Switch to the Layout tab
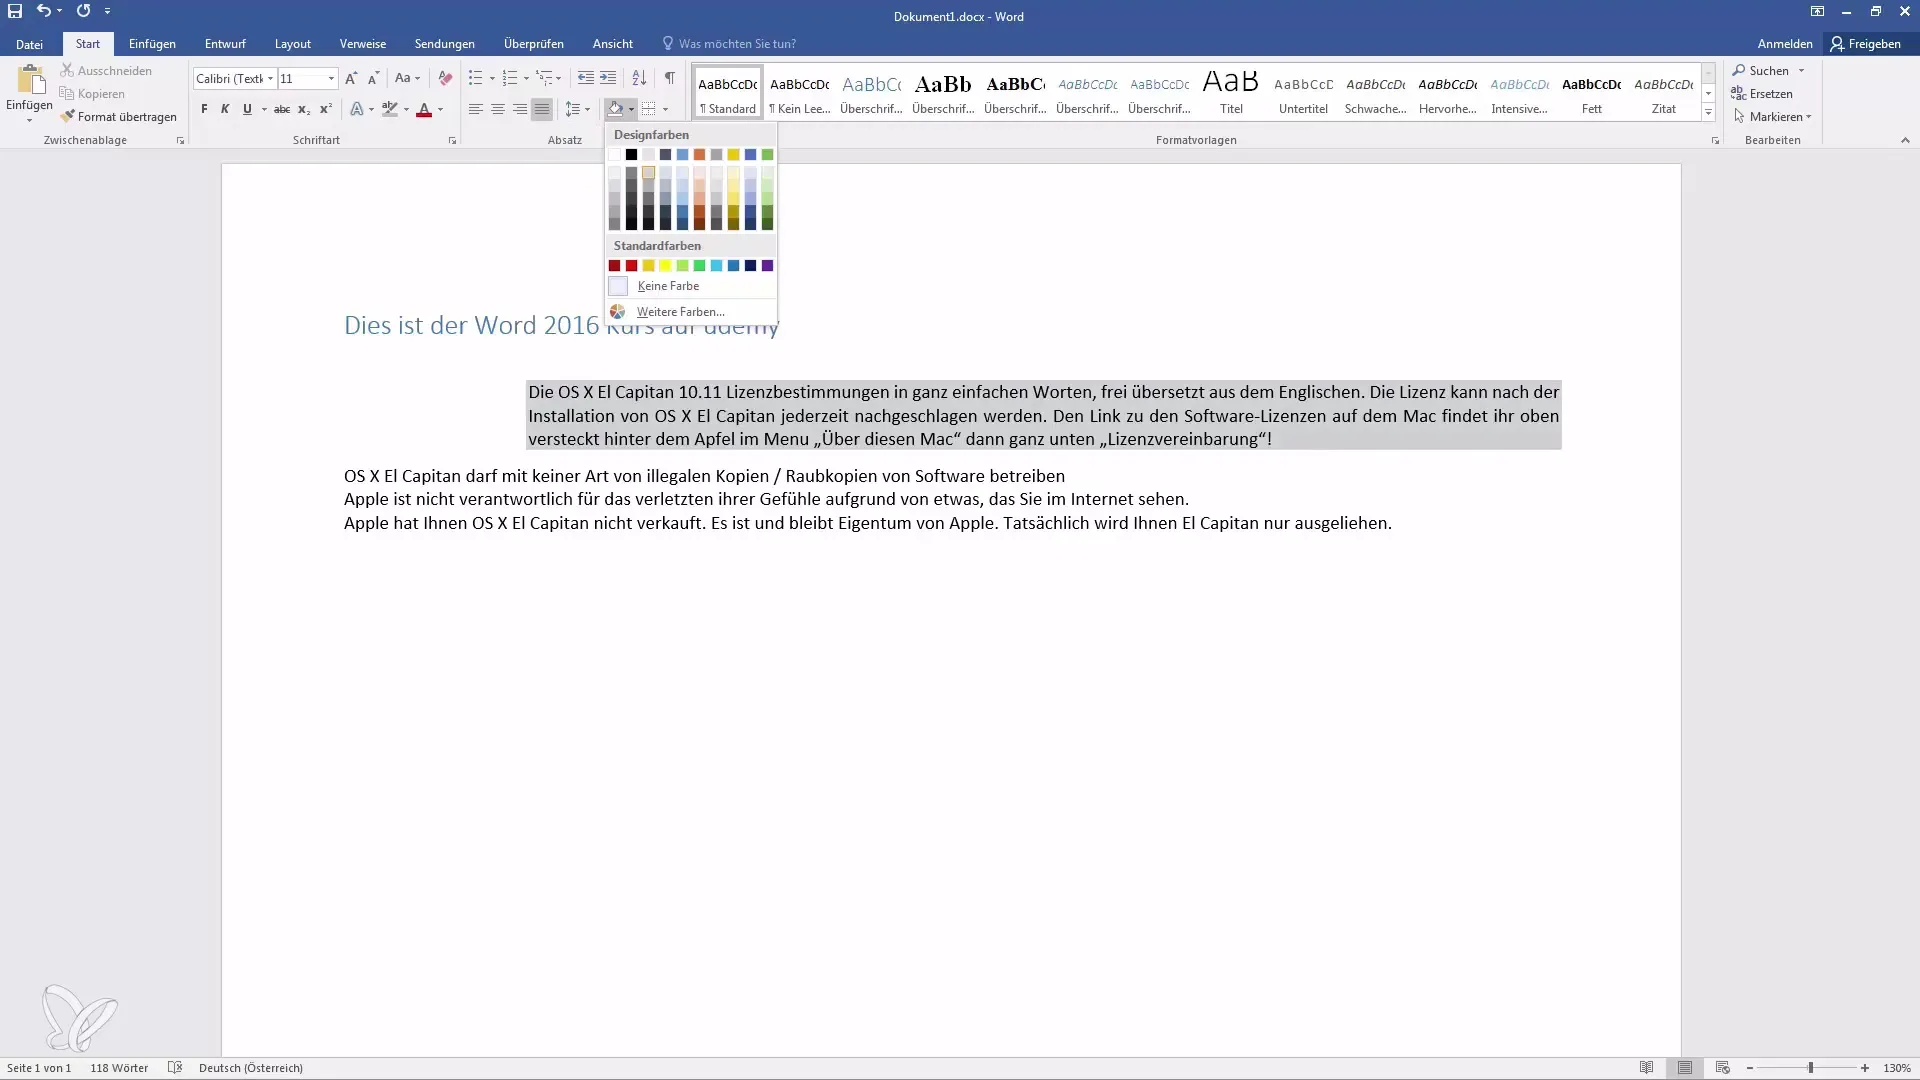 tap(293, 44)
